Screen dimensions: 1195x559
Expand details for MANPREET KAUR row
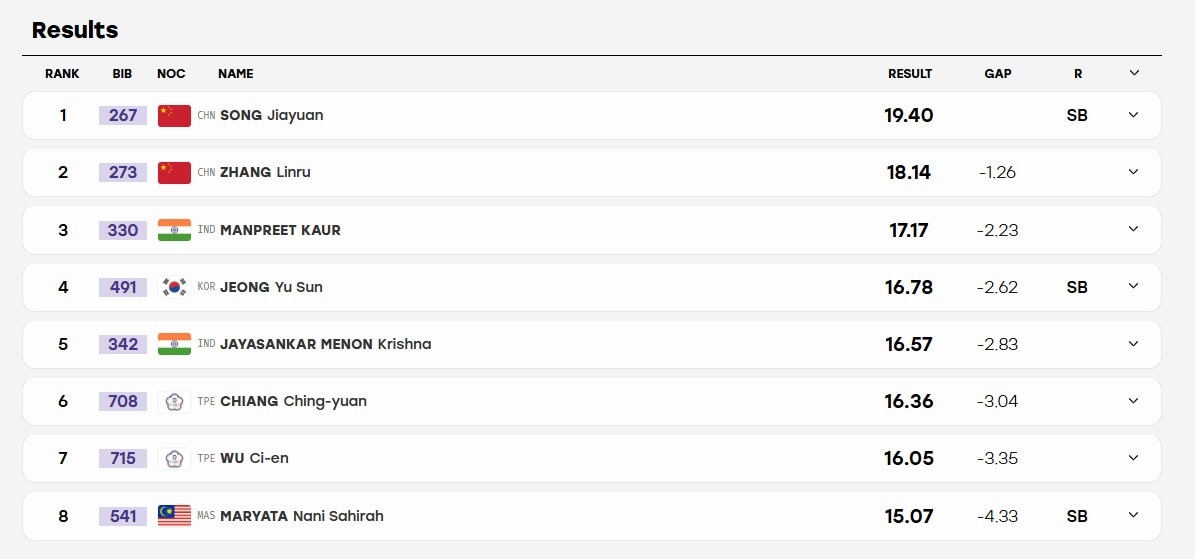coord(1133,229)
